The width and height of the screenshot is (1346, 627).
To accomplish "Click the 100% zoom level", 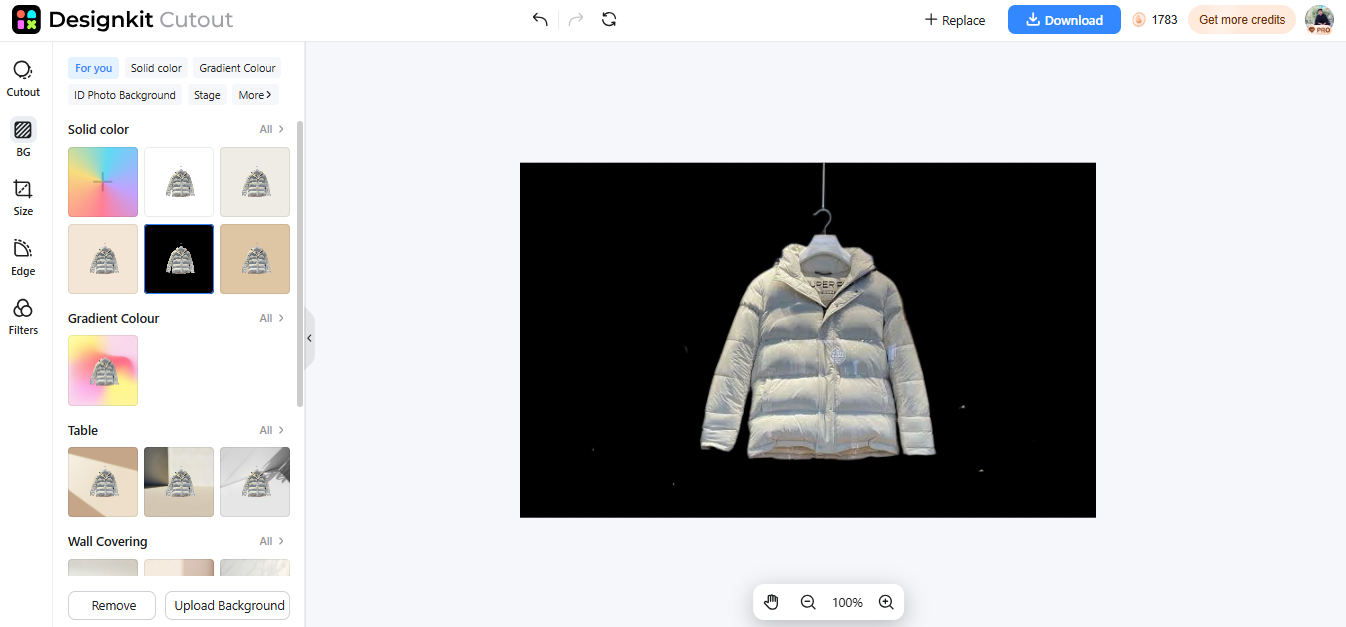I will click(x=847, y=602).
